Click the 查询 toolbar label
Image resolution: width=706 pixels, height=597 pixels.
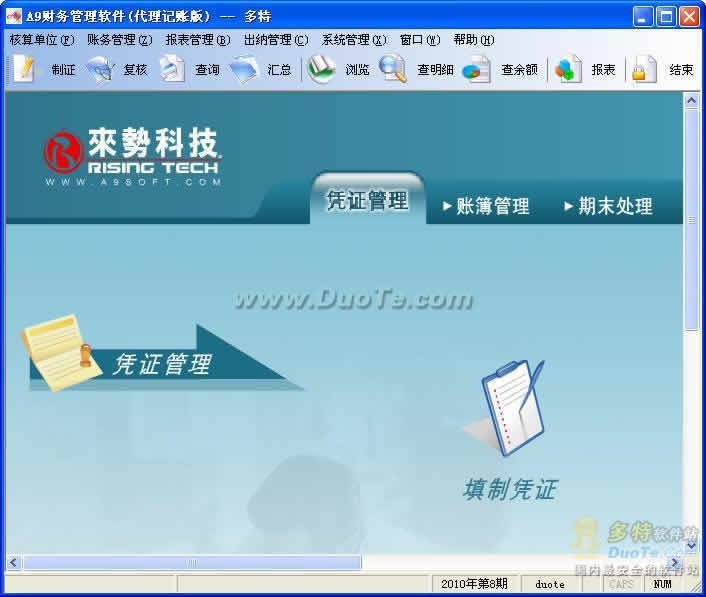click(x=208, y=70)
